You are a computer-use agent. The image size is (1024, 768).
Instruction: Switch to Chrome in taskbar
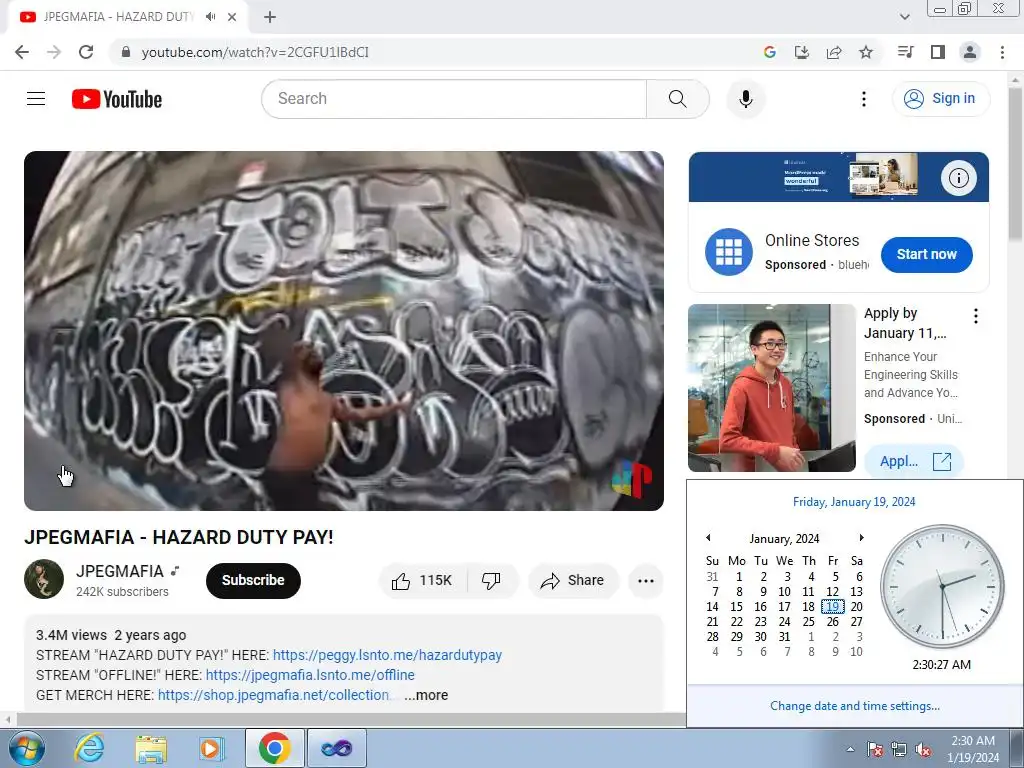pyautogui.click(x=274, y=748)
